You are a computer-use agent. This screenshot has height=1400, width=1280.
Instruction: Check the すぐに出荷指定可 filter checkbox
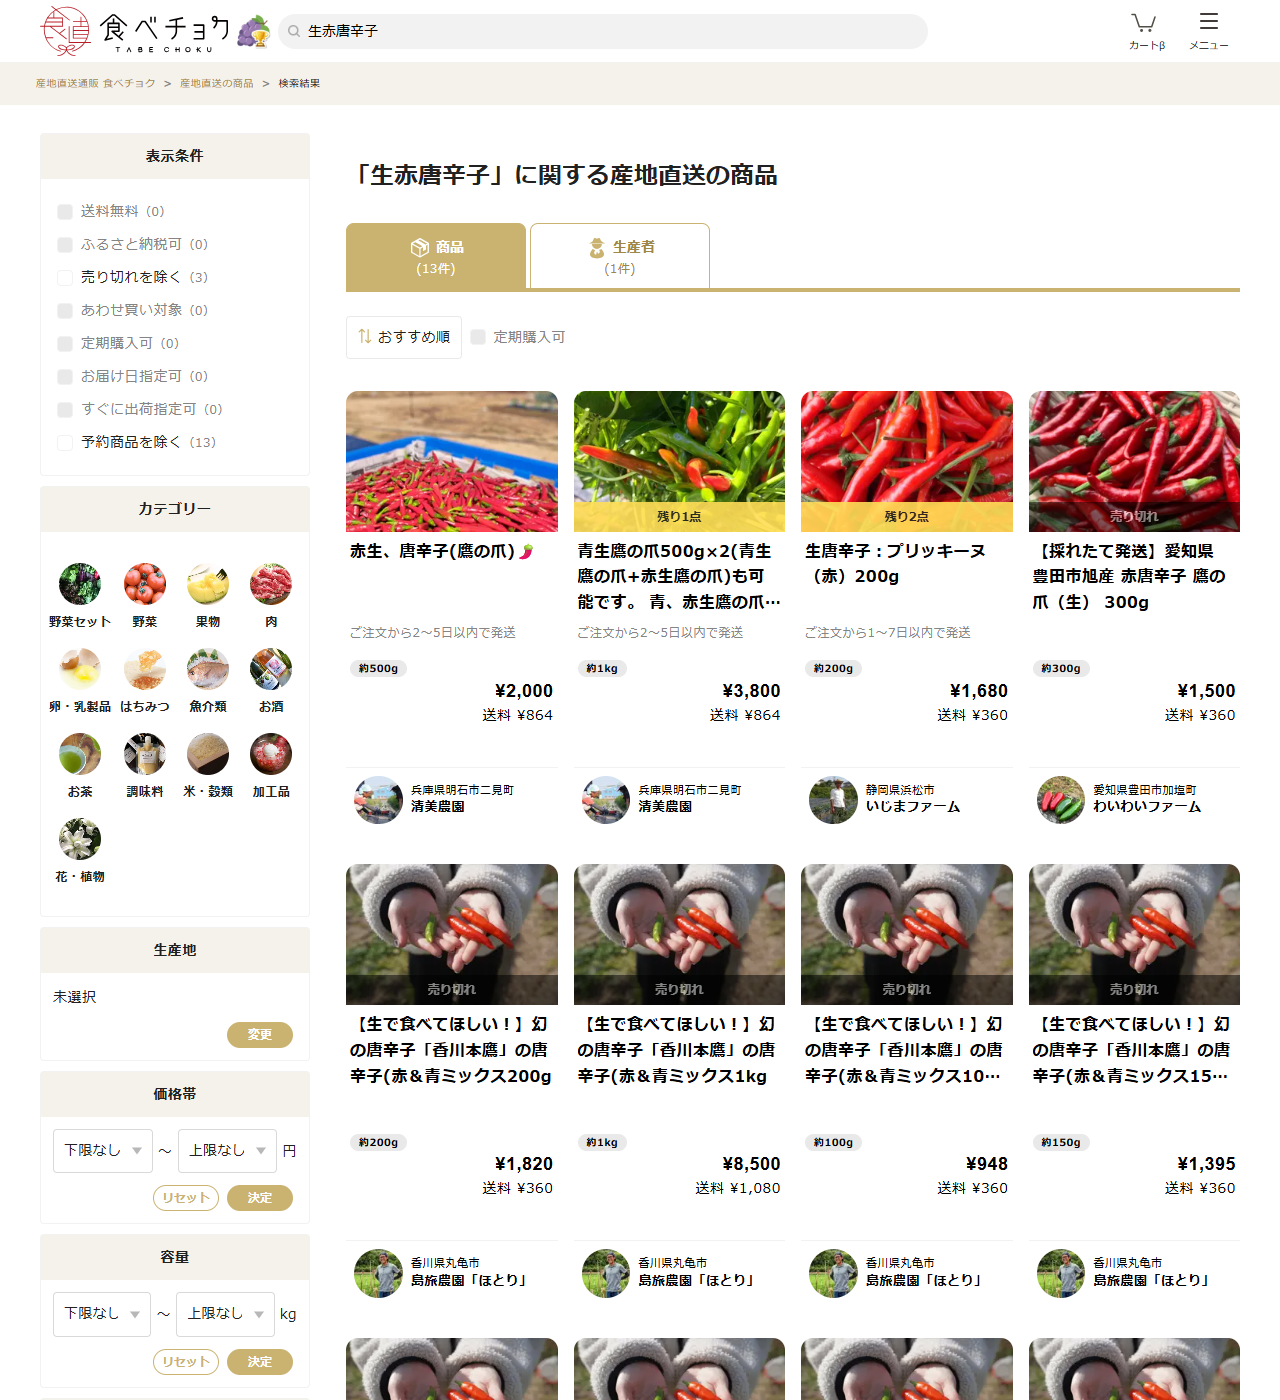[x=65, y=409]
